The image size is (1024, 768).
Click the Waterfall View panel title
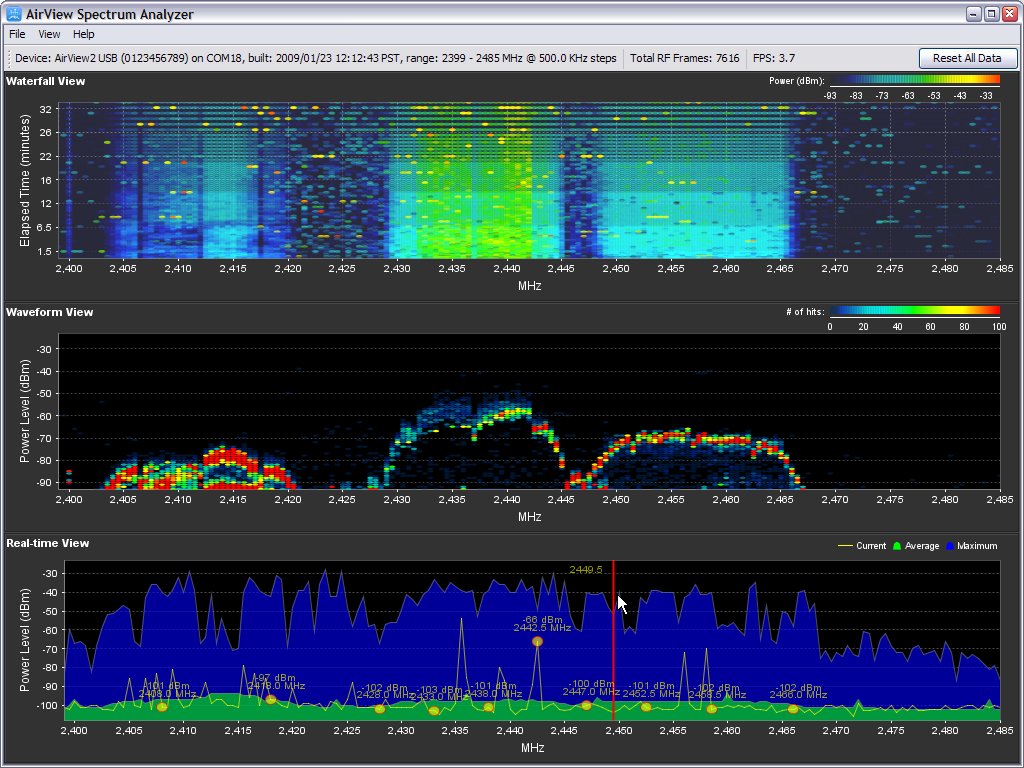pos(45,81)
